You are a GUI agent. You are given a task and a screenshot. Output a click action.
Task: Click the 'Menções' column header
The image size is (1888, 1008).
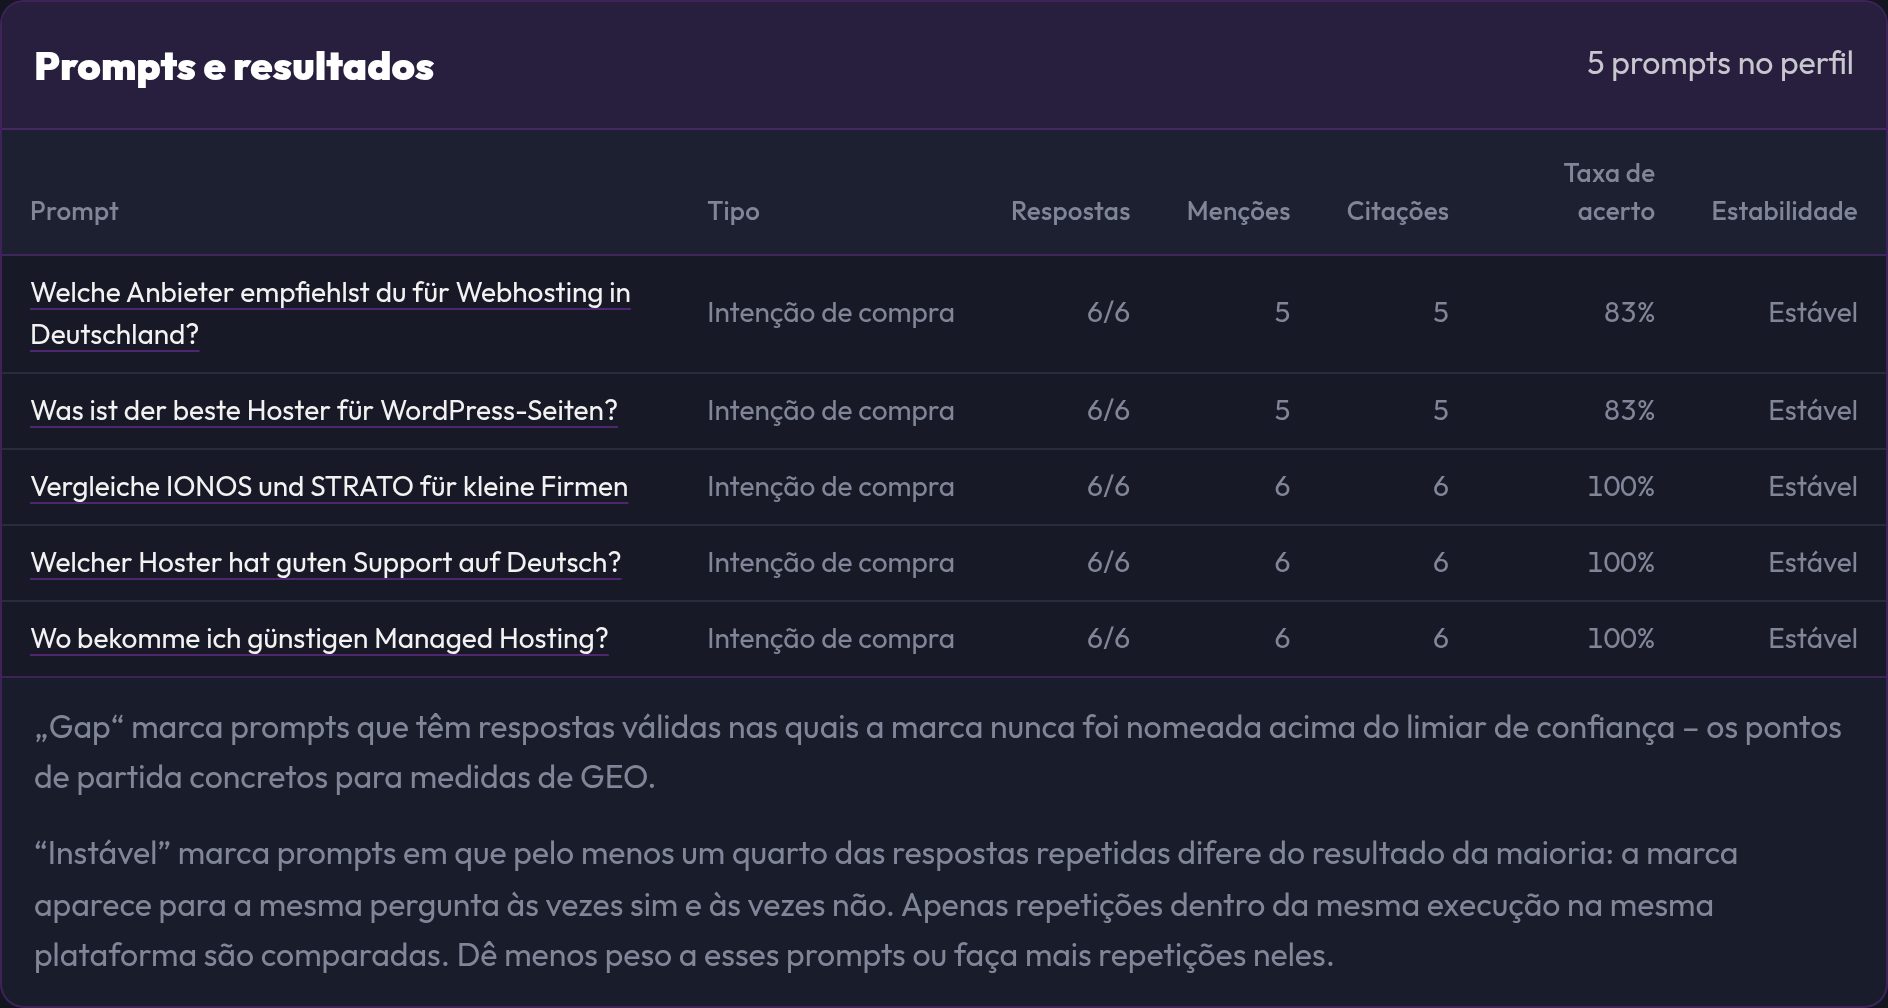click(1238, 211)
